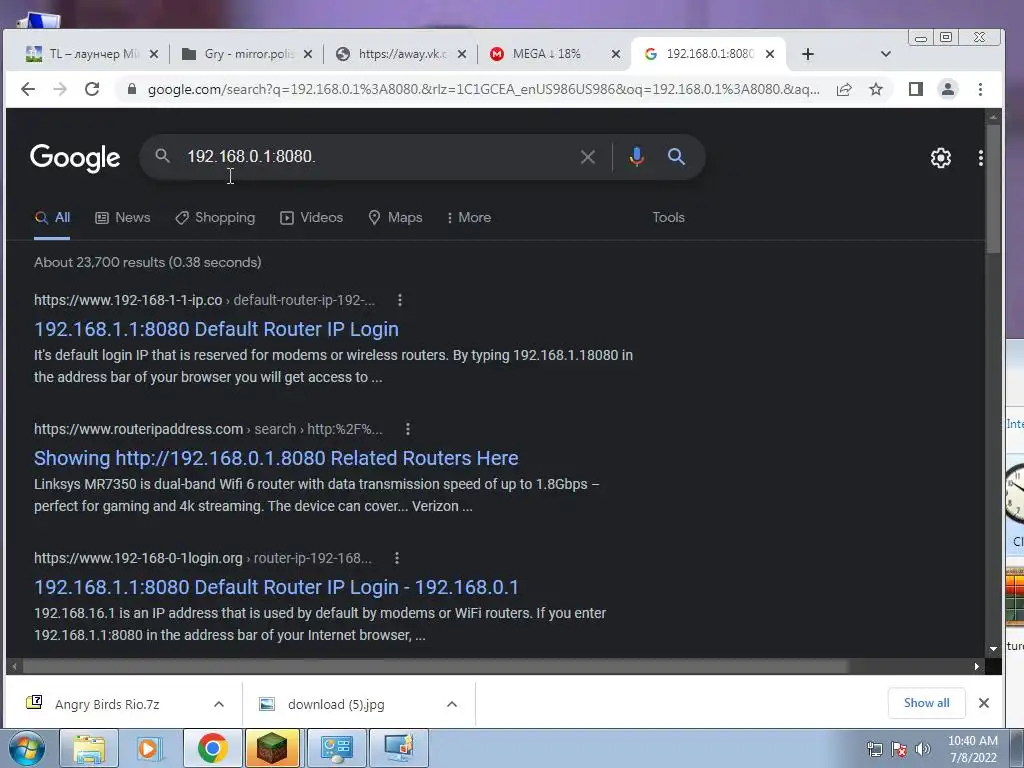Open network tray icon
1024x768 pixels.
point(874,749)
